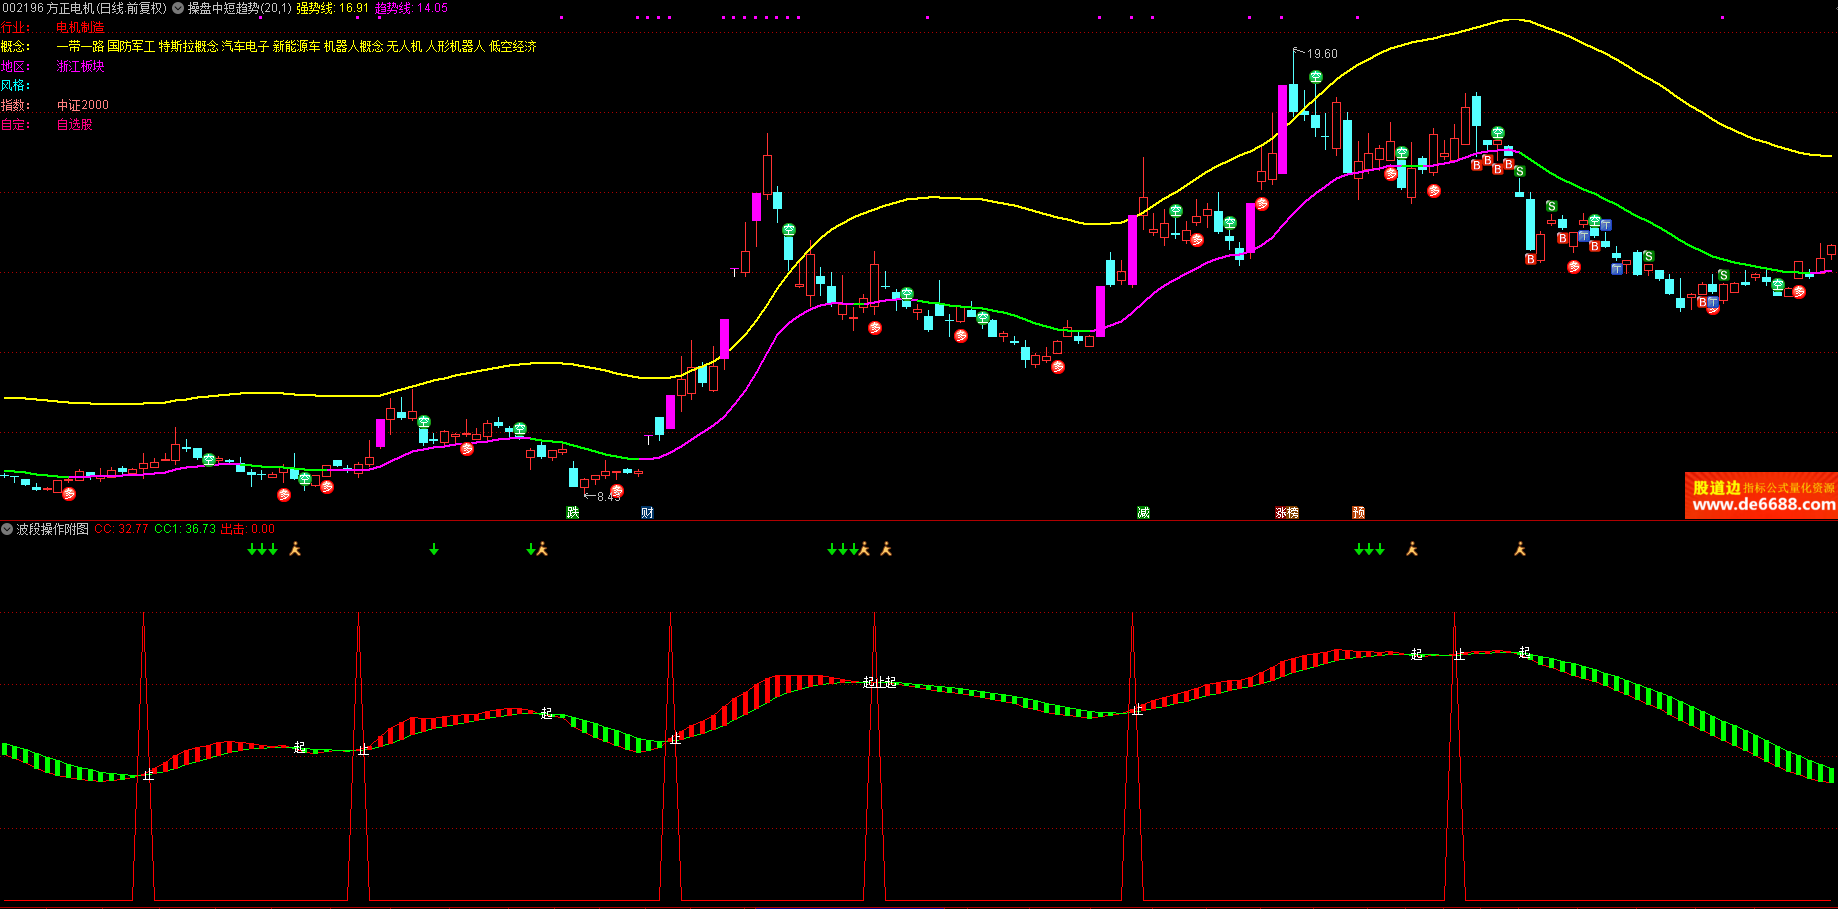
Task: Click the 特斯拉概念 concept tag
Action: (188, 47)
